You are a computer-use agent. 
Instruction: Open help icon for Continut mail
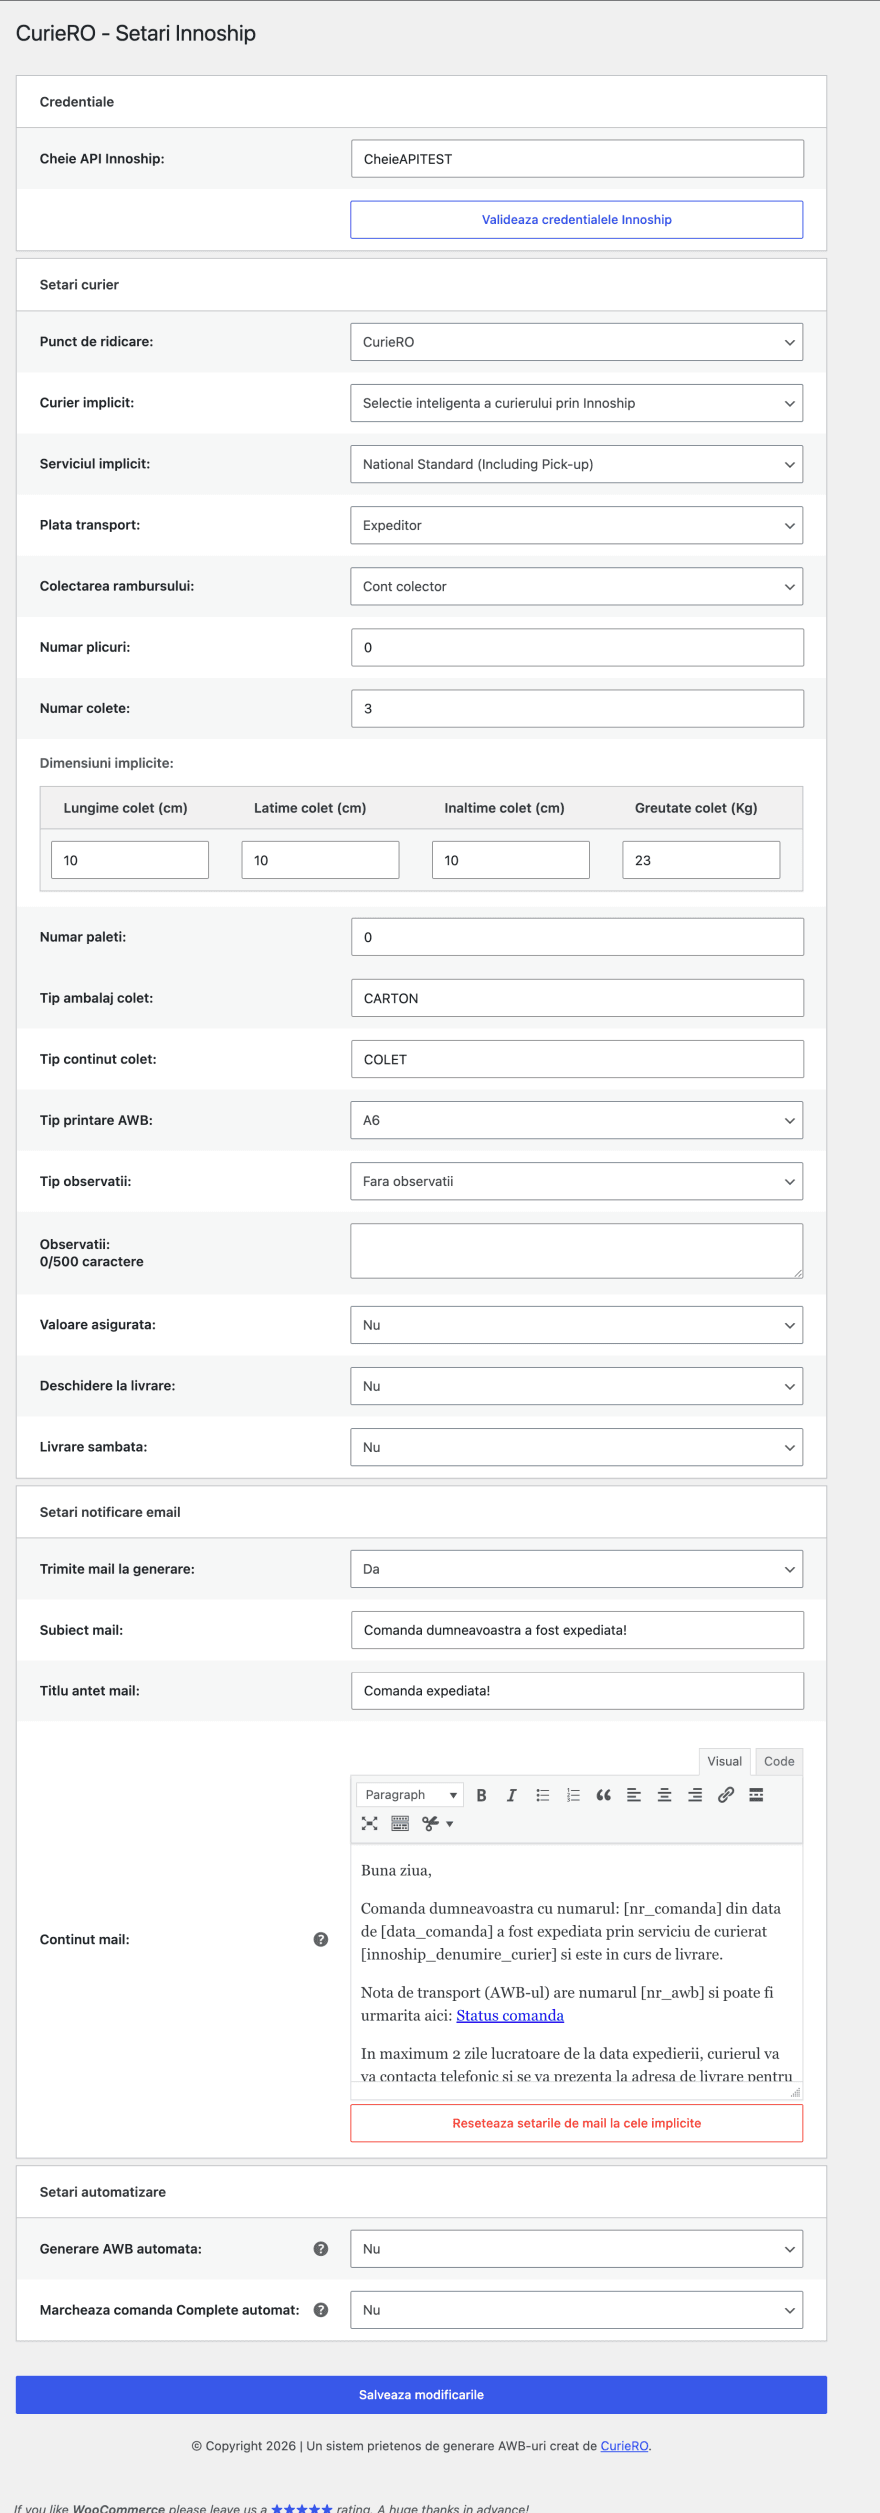321,1939
